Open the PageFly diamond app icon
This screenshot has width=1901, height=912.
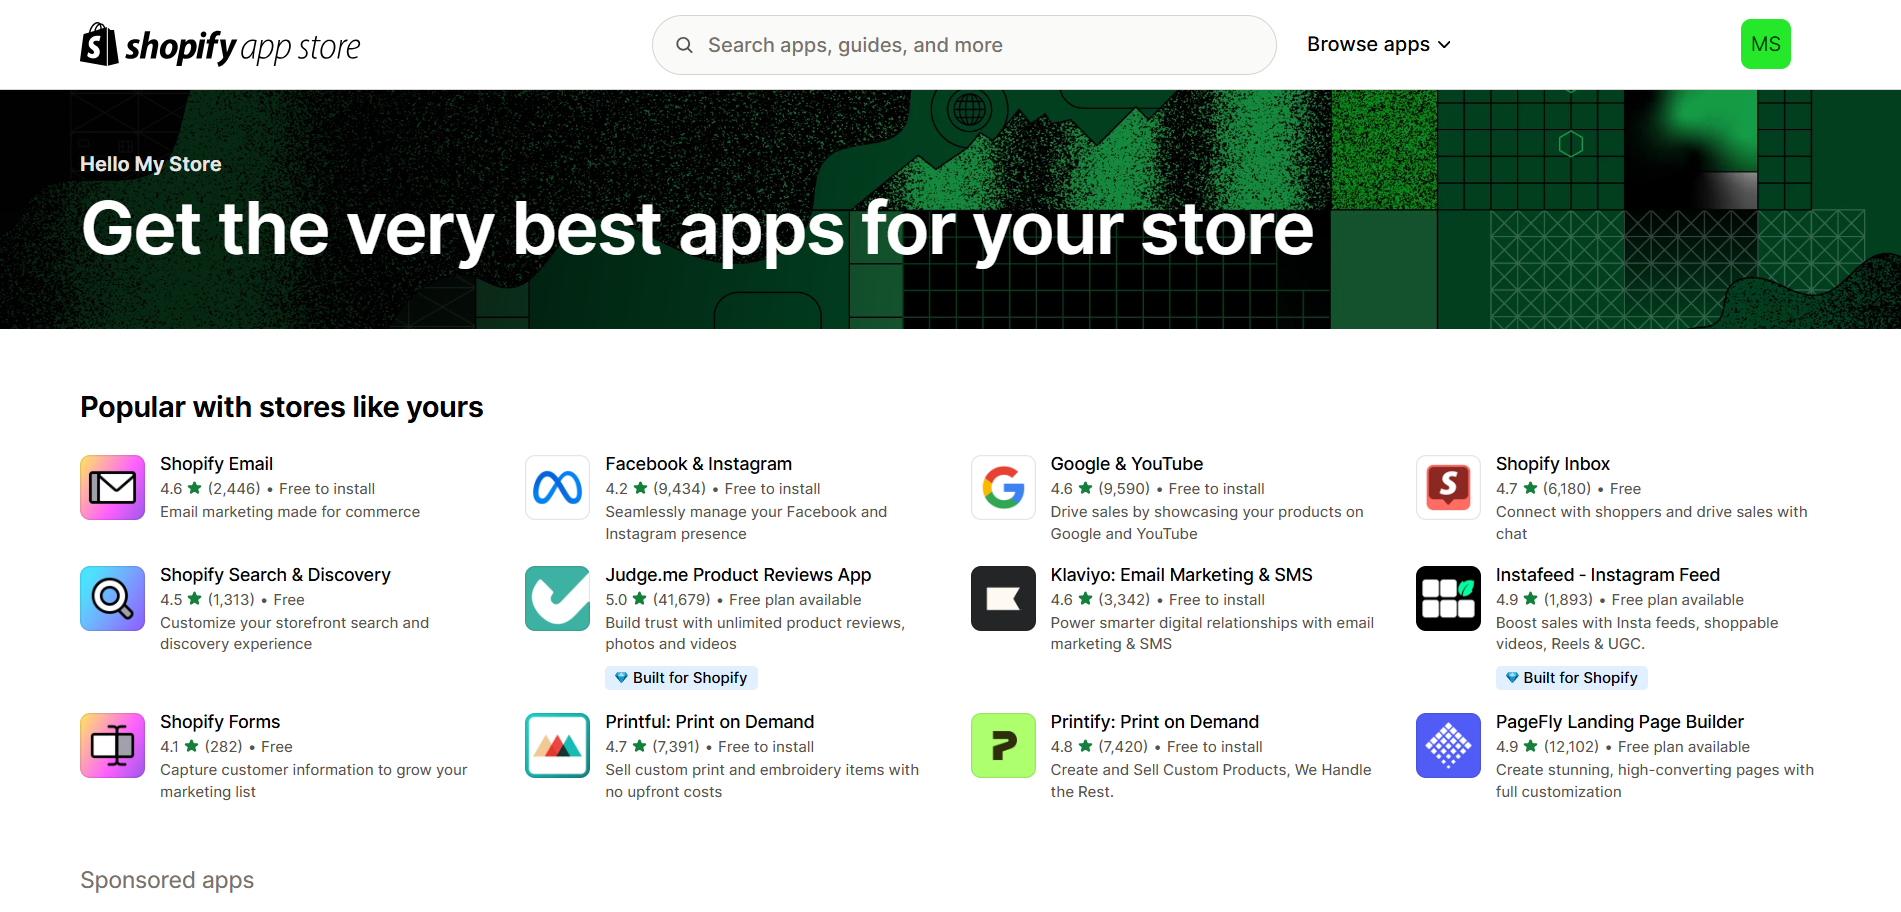tap(1448, 746)
